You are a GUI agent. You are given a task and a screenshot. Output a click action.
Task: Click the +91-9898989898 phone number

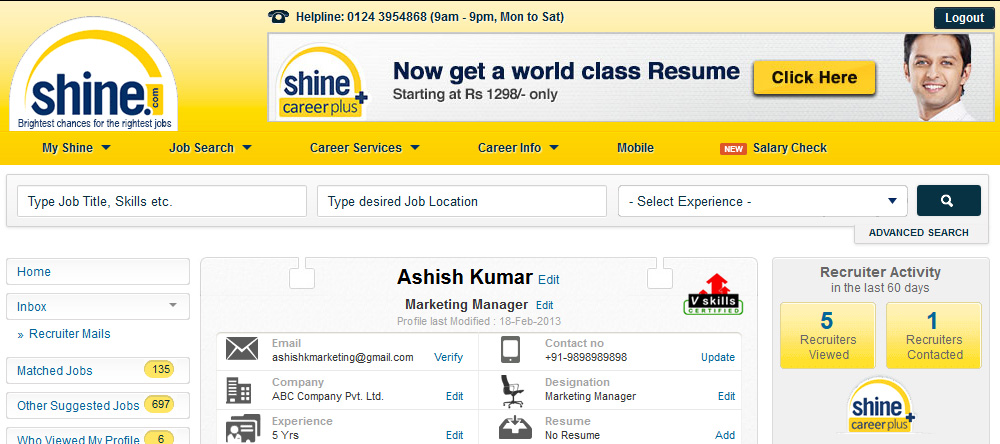pyautogui.click(x=586, y=357)
